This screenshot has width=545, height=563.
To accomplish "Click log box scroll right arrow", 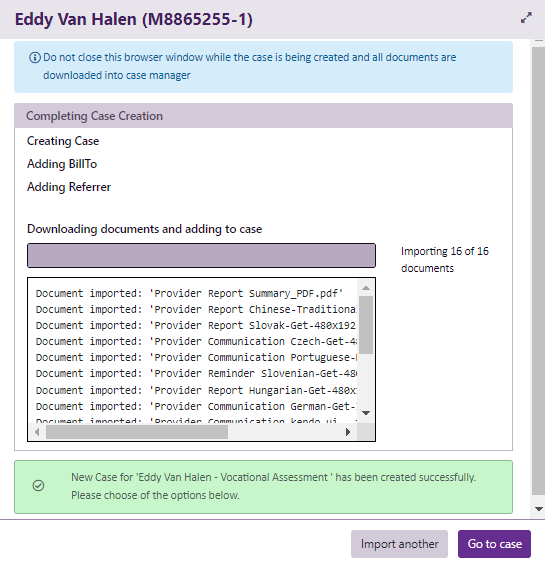I will coord(347,432).
